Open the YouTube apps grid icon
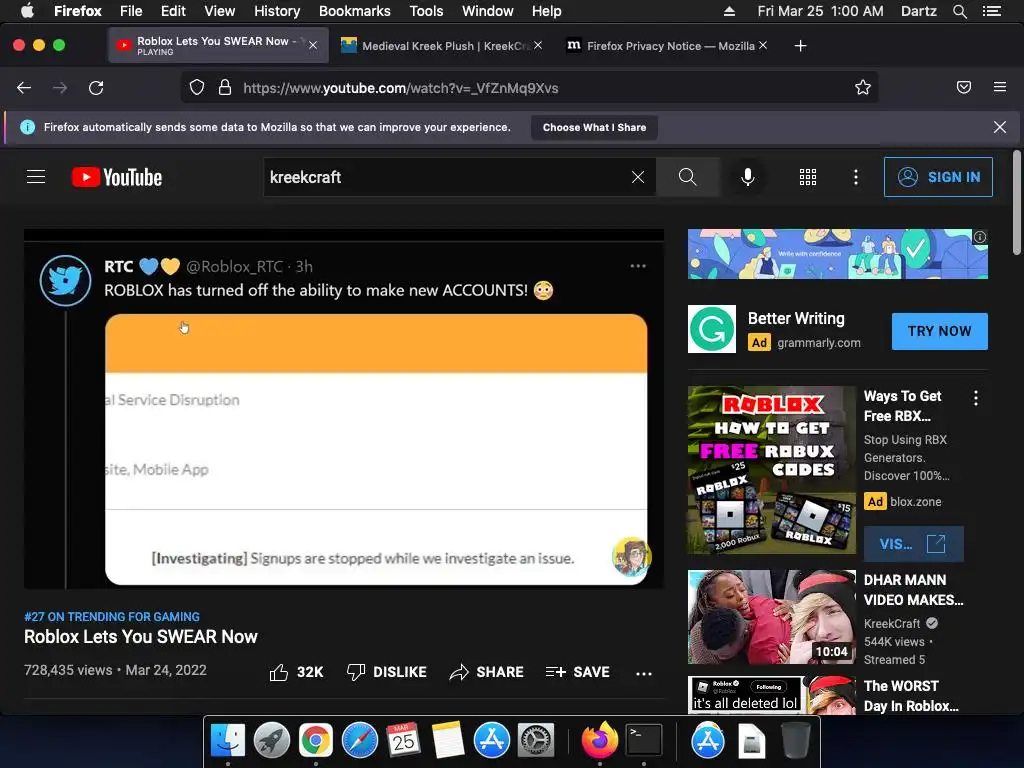 tap(808, 177)
